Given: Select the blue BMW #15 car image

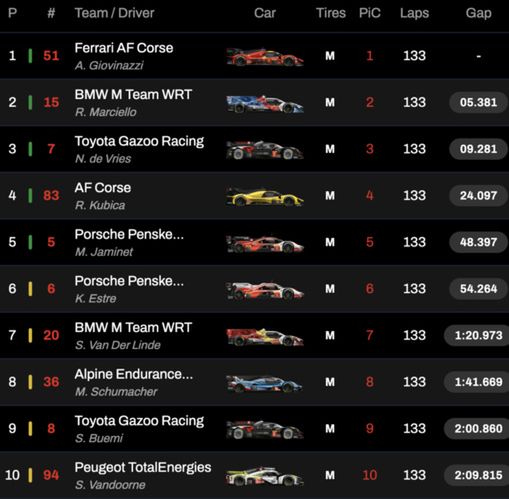Looking at the screenshot, I should (265, 103).
